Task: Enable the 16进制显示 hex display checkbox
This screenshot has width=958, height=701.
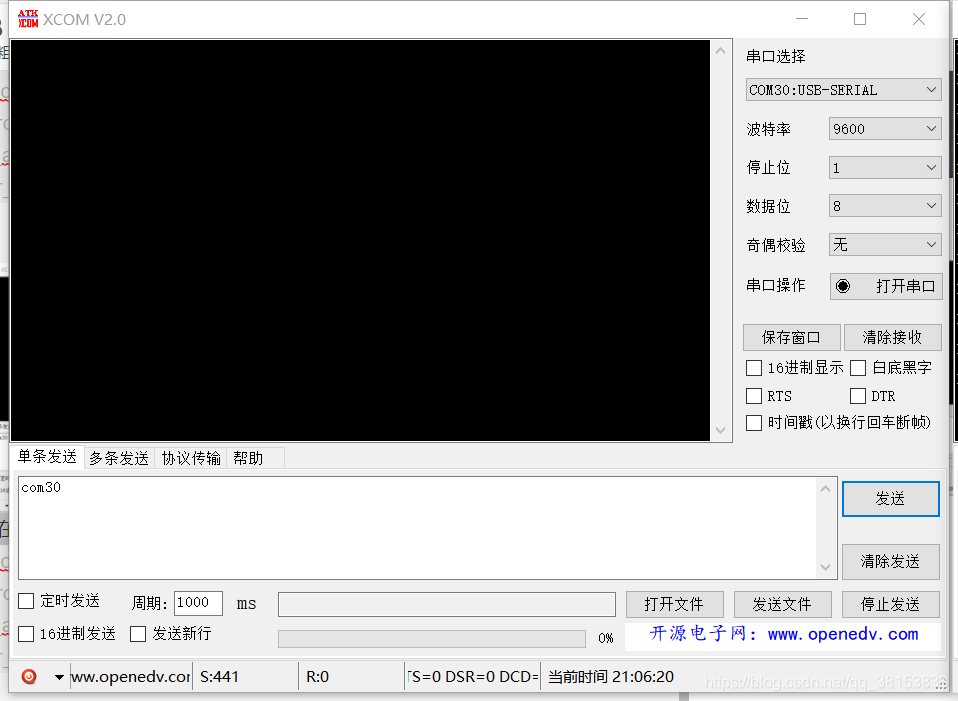Action: (x=754, y=368)
